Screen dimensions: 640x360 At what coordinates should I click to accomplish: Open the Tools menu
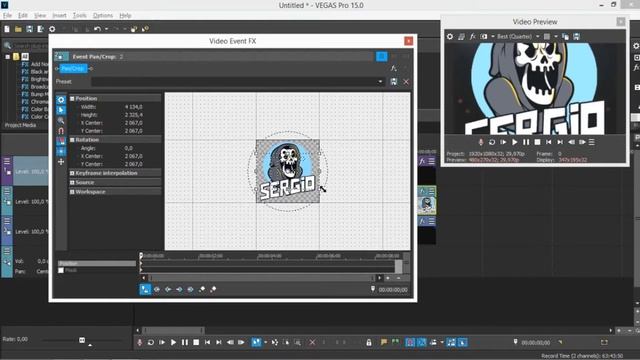[80, 16]
